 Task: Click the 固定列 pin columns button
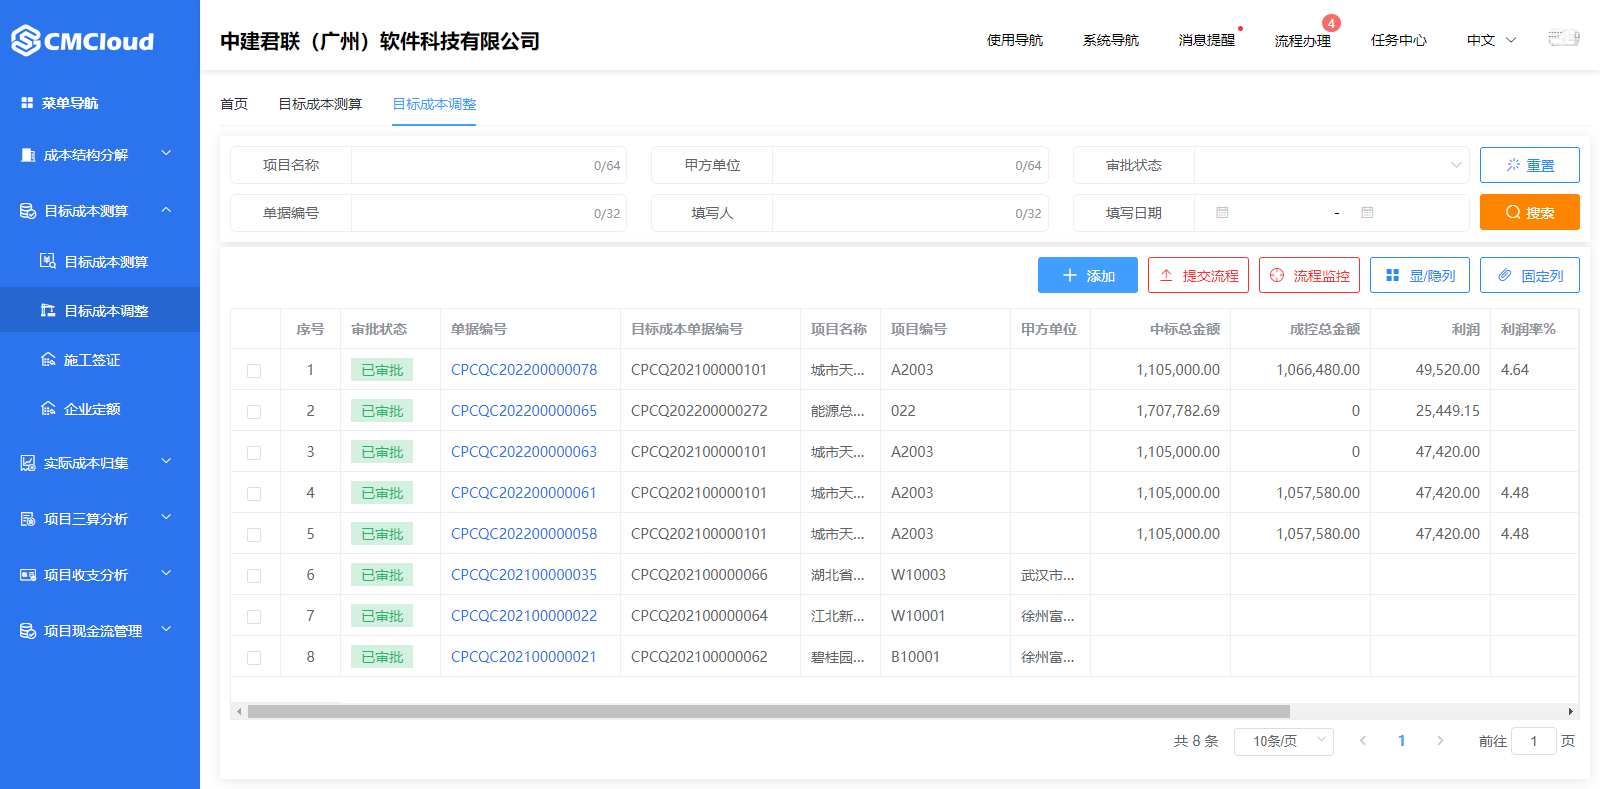[1530, 275]
